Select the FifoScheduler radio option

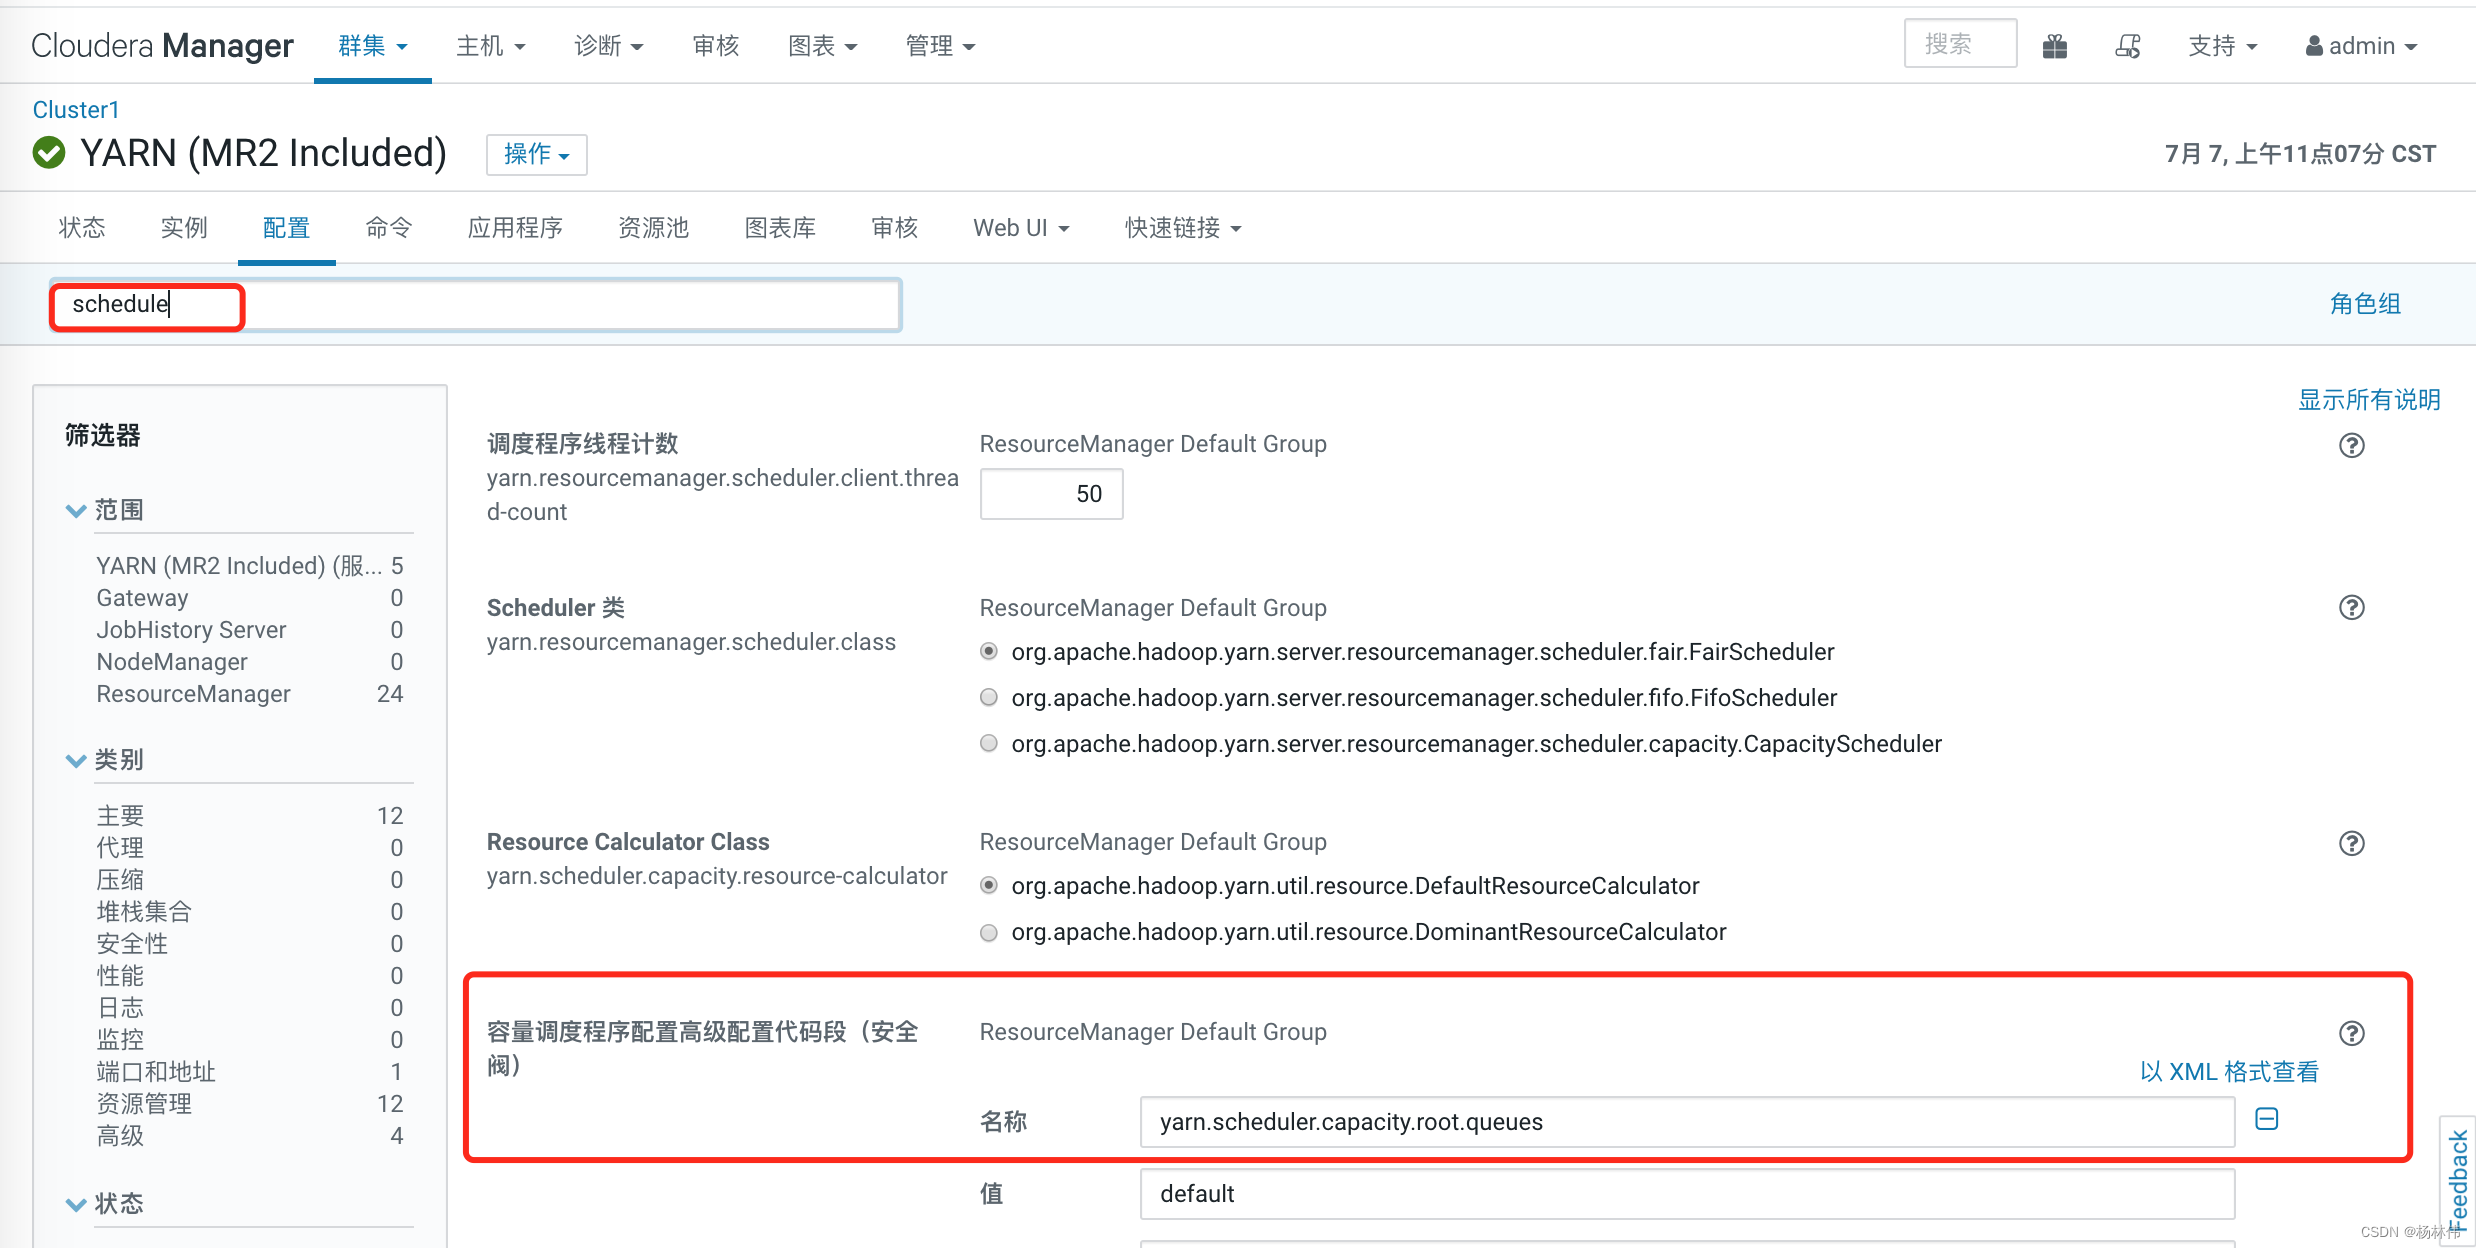pyautogui.click(x=989, y=698)
